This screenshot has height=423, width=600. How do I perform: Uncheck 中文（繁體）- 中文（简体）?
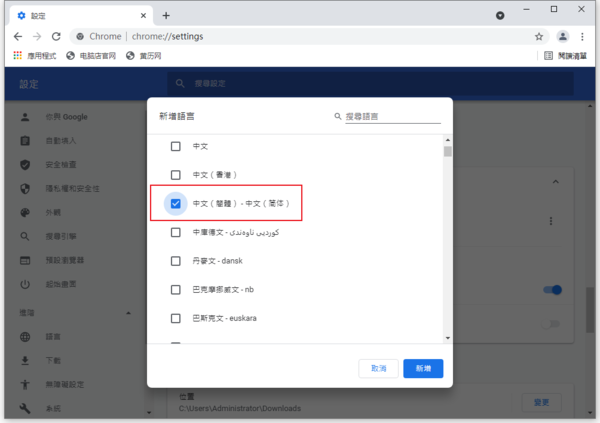tap(176, 204)
